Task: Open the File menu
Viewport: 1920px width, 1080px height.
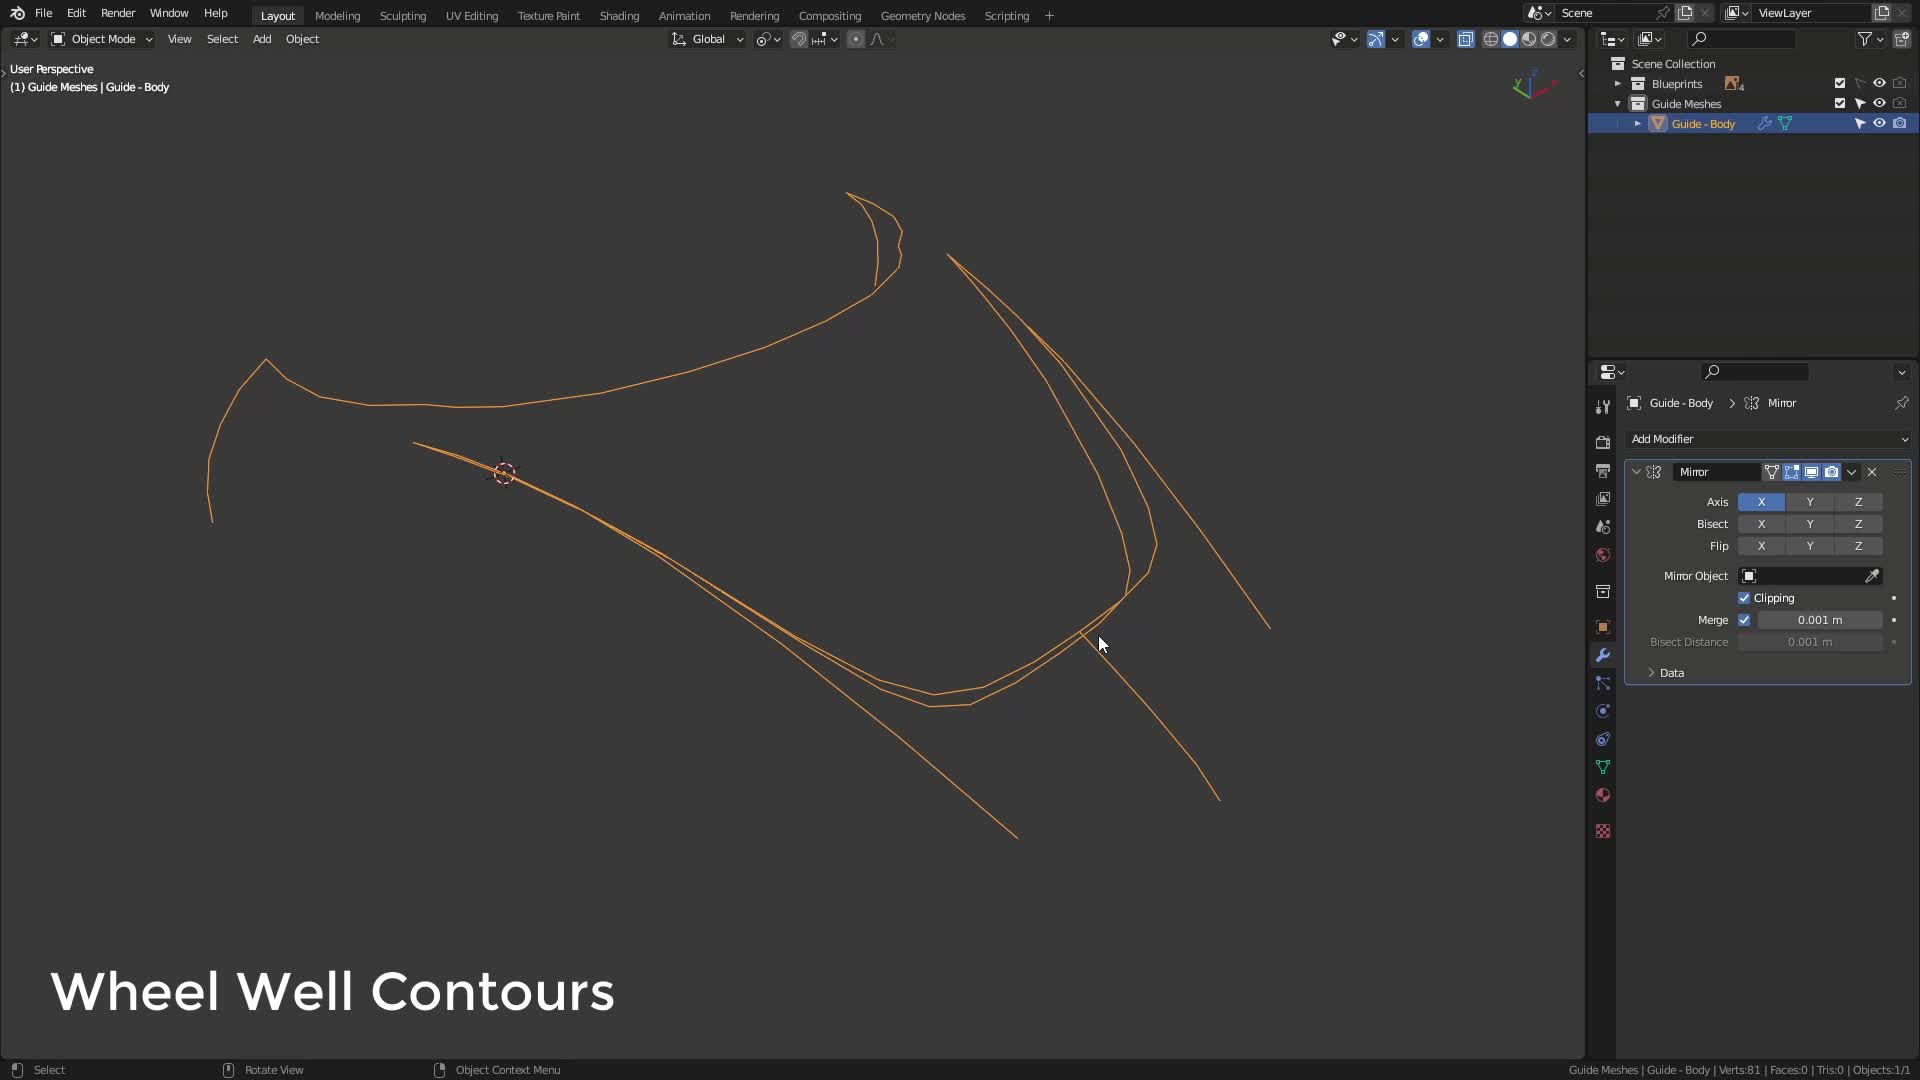Action: [x=43, y=13]
